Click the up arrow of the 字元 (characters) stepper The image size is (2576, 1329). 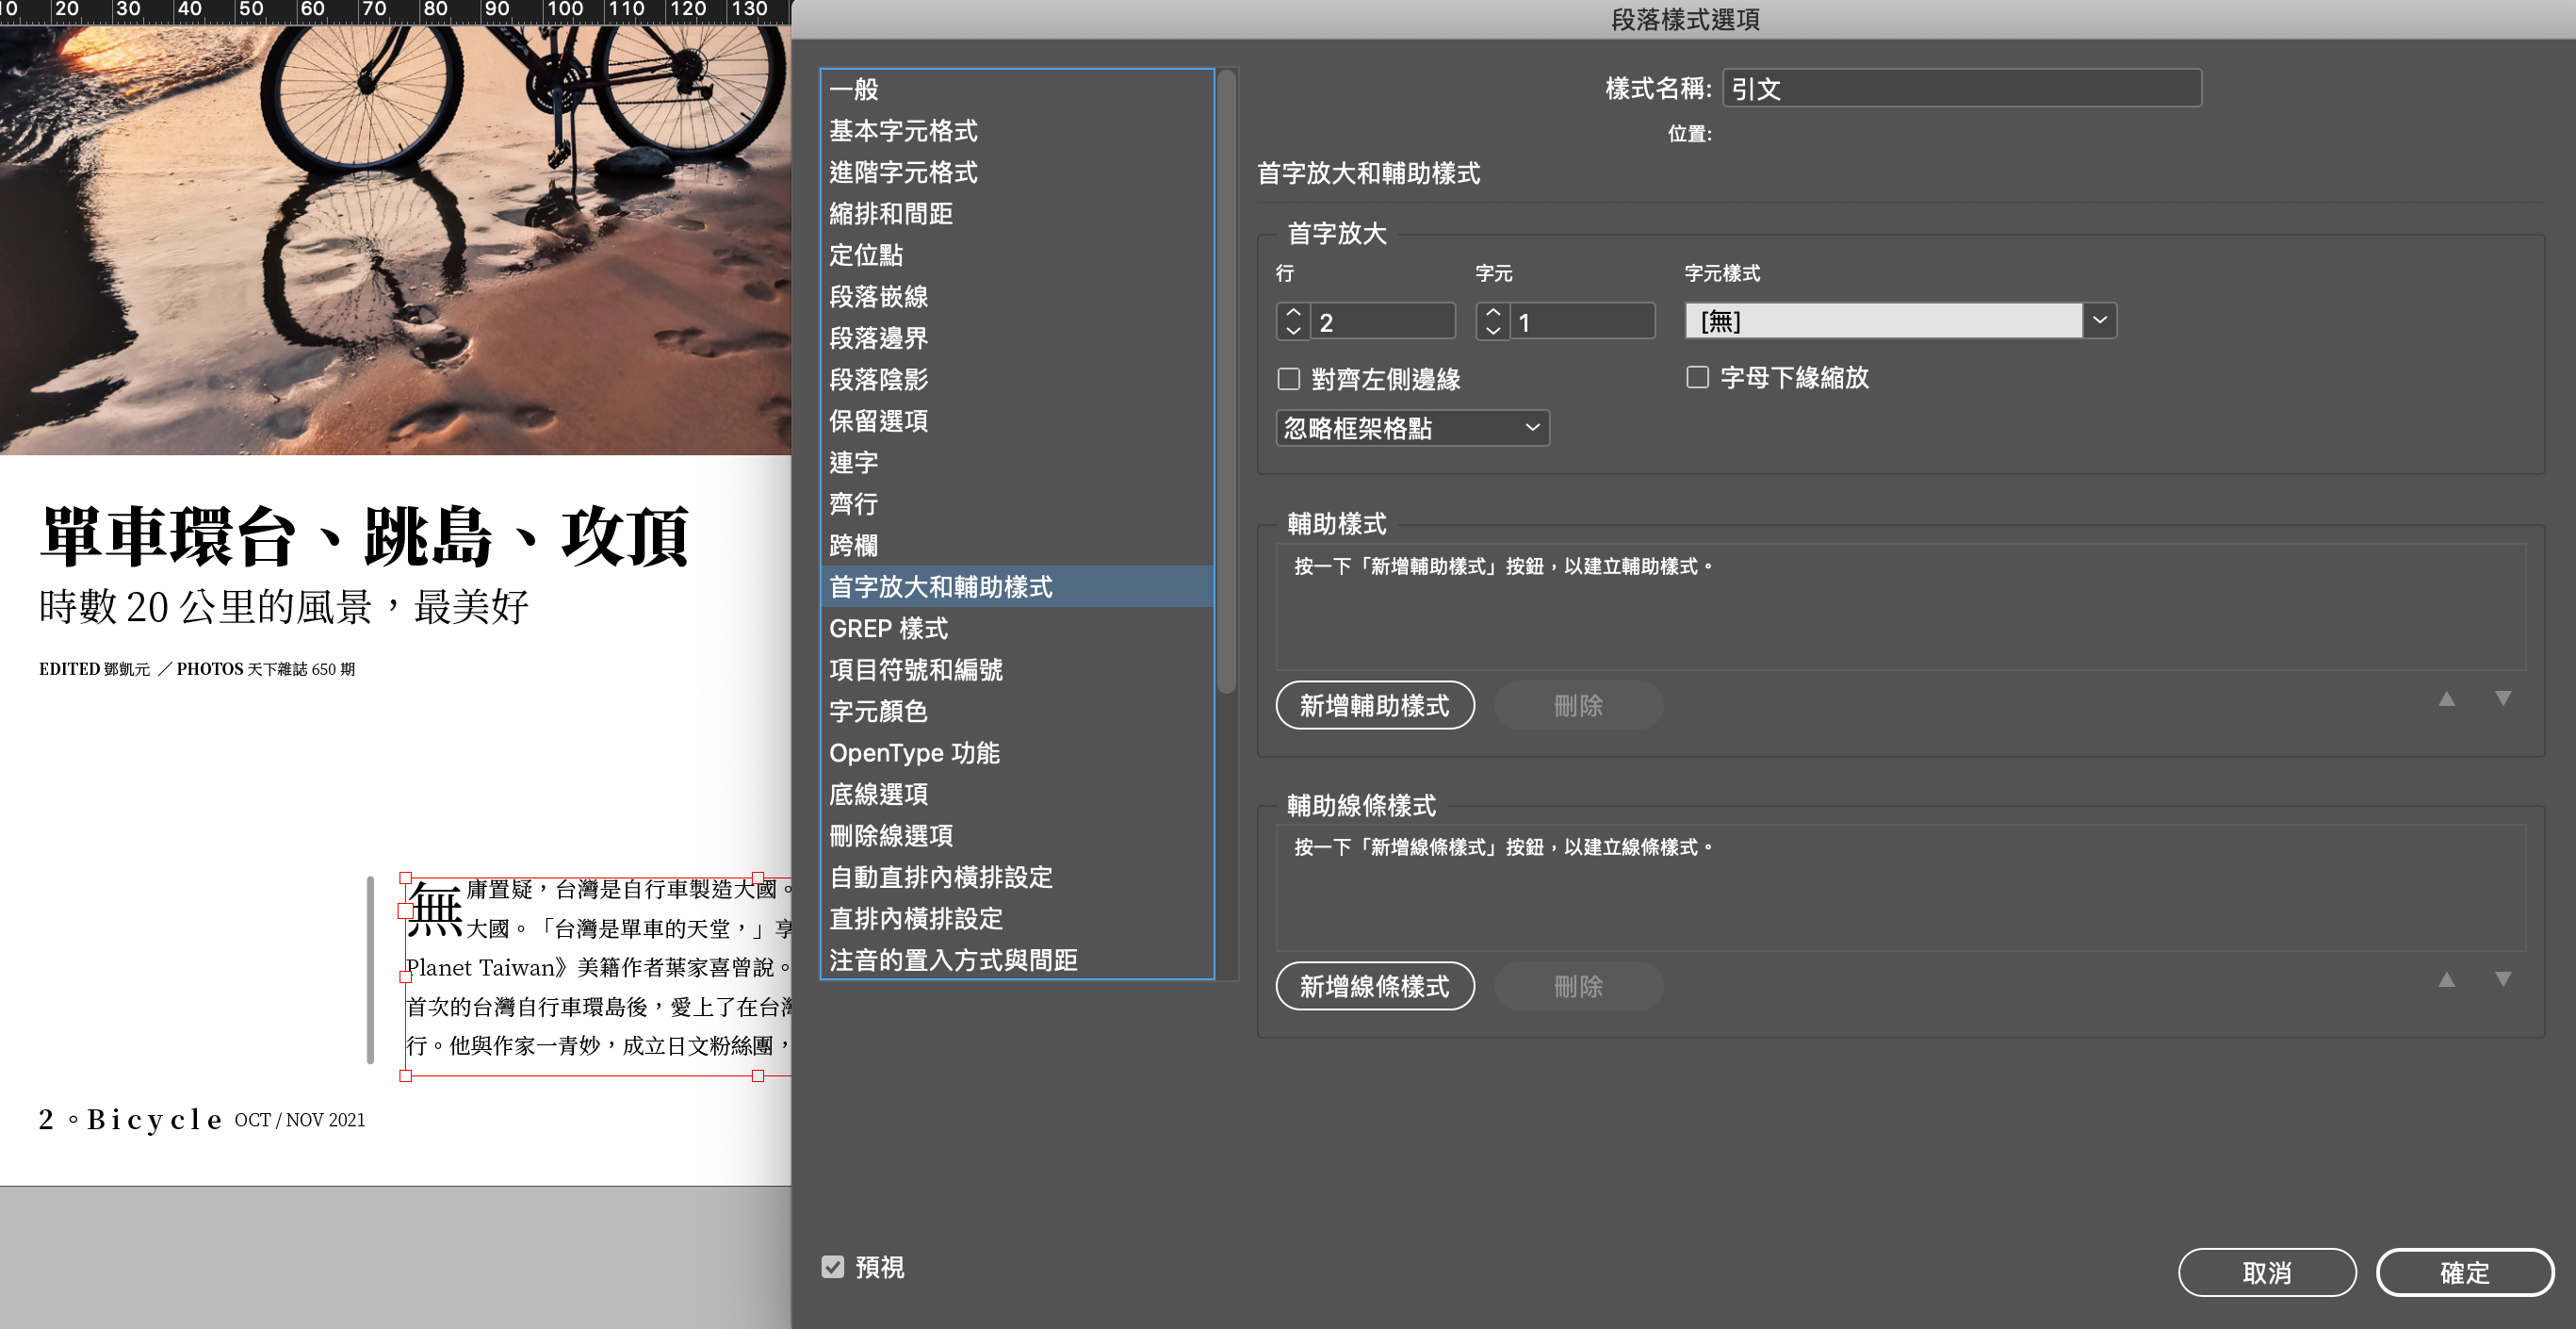tap(1492, 313)
